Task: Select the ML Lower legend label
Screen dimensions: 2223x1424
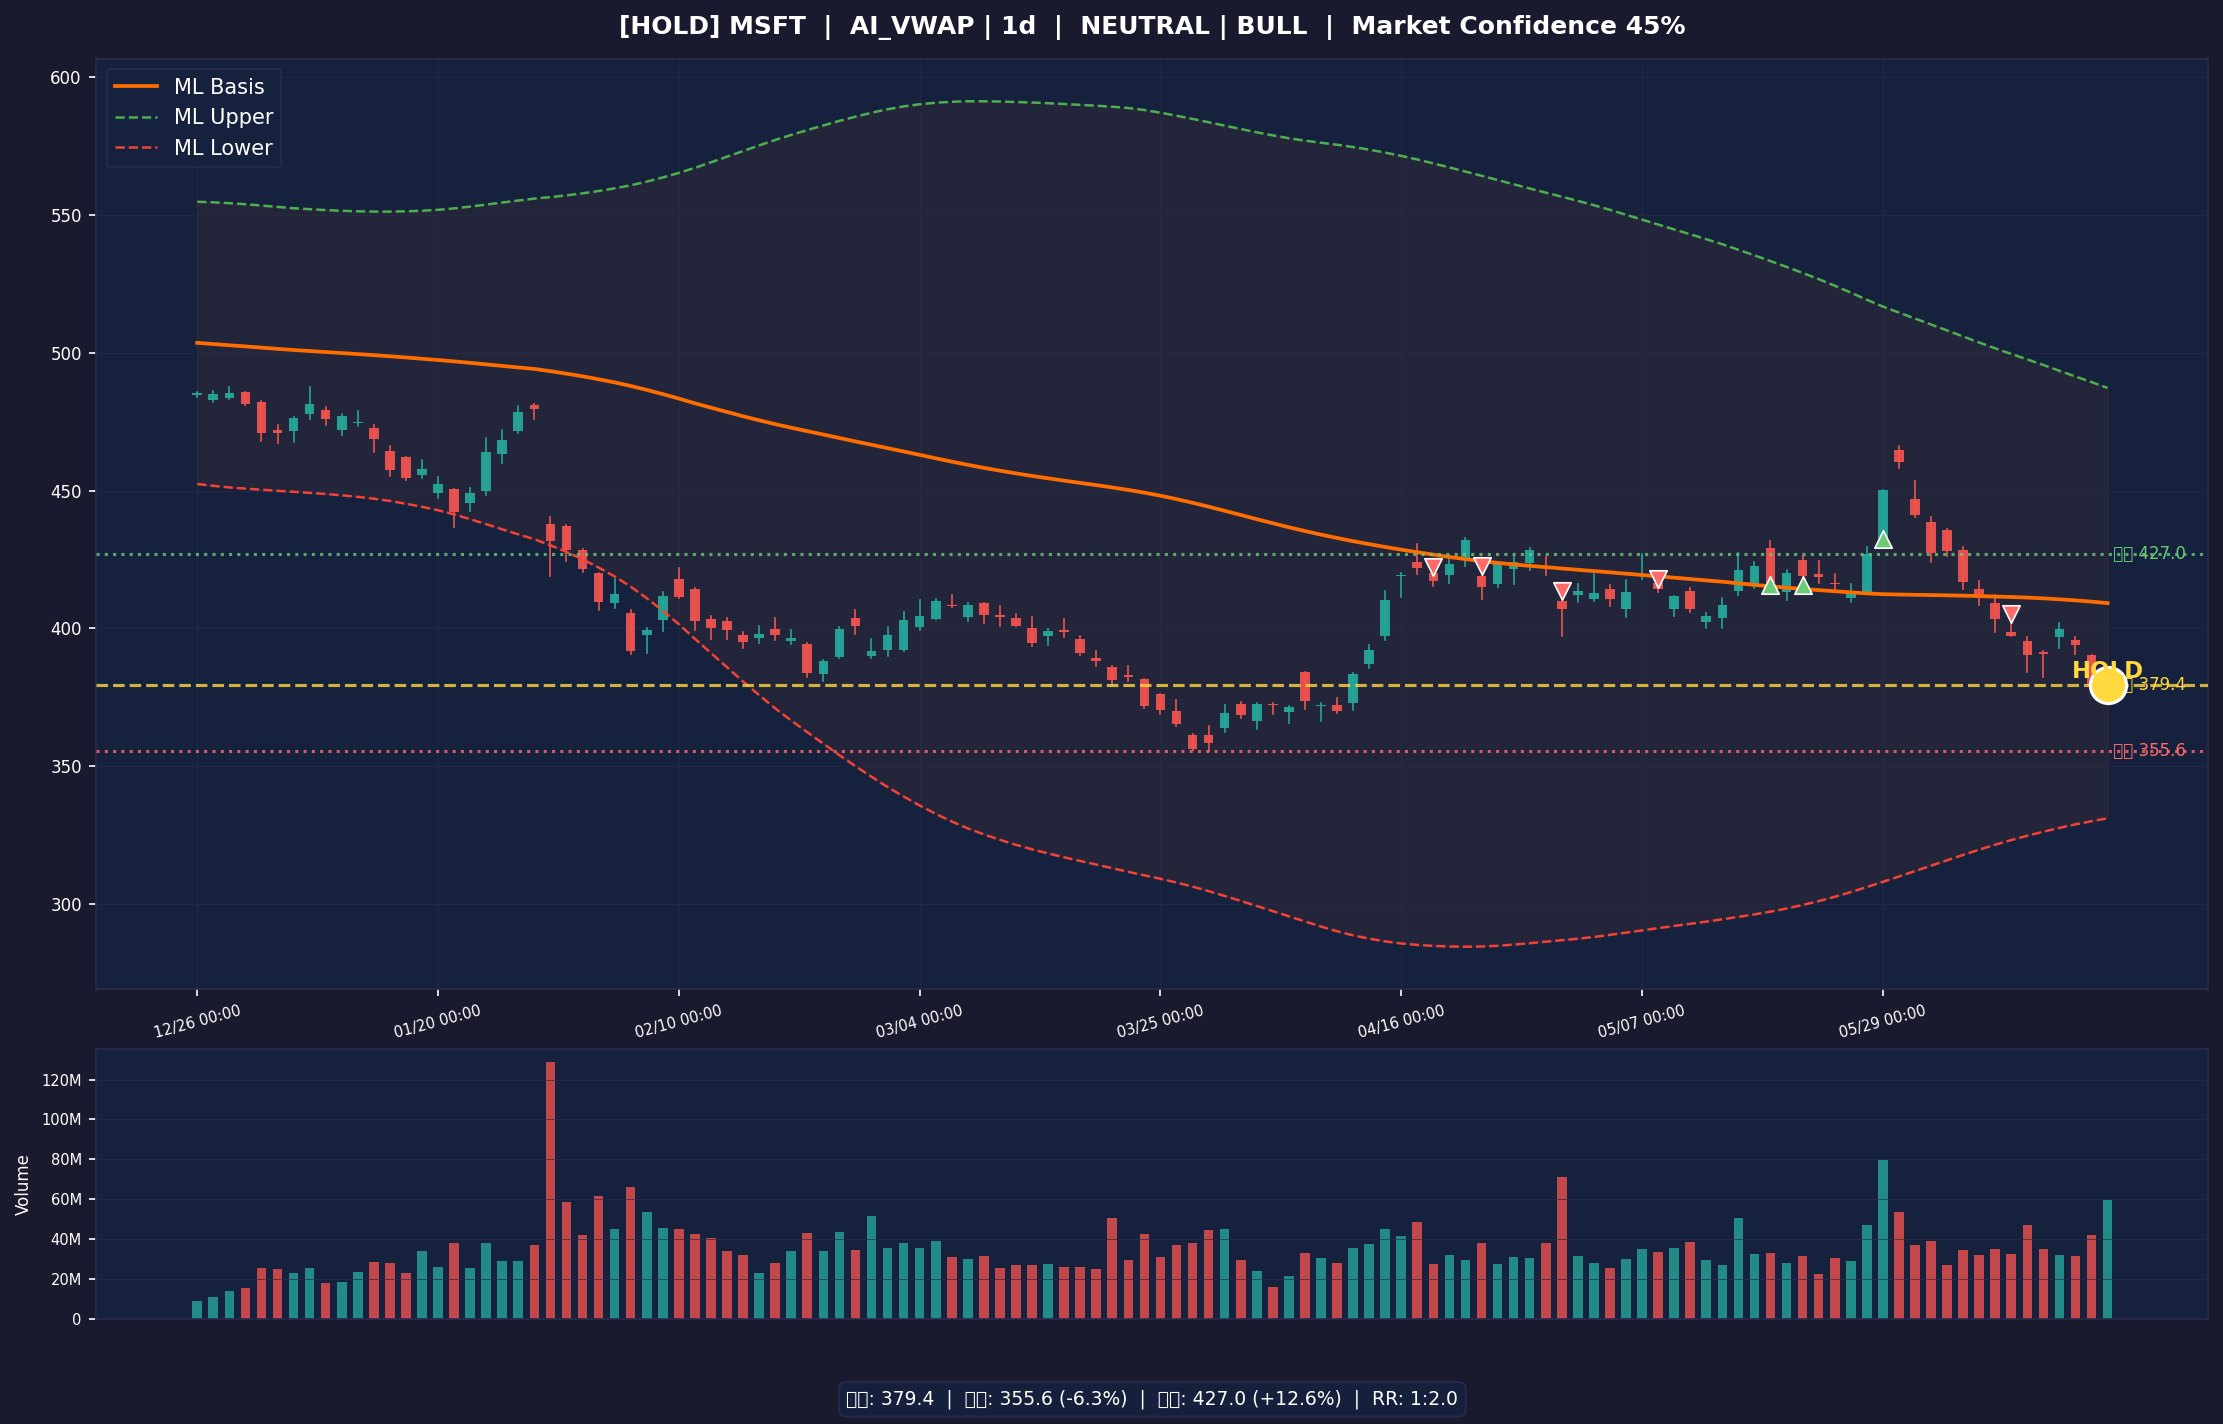Action: point(223,148)
